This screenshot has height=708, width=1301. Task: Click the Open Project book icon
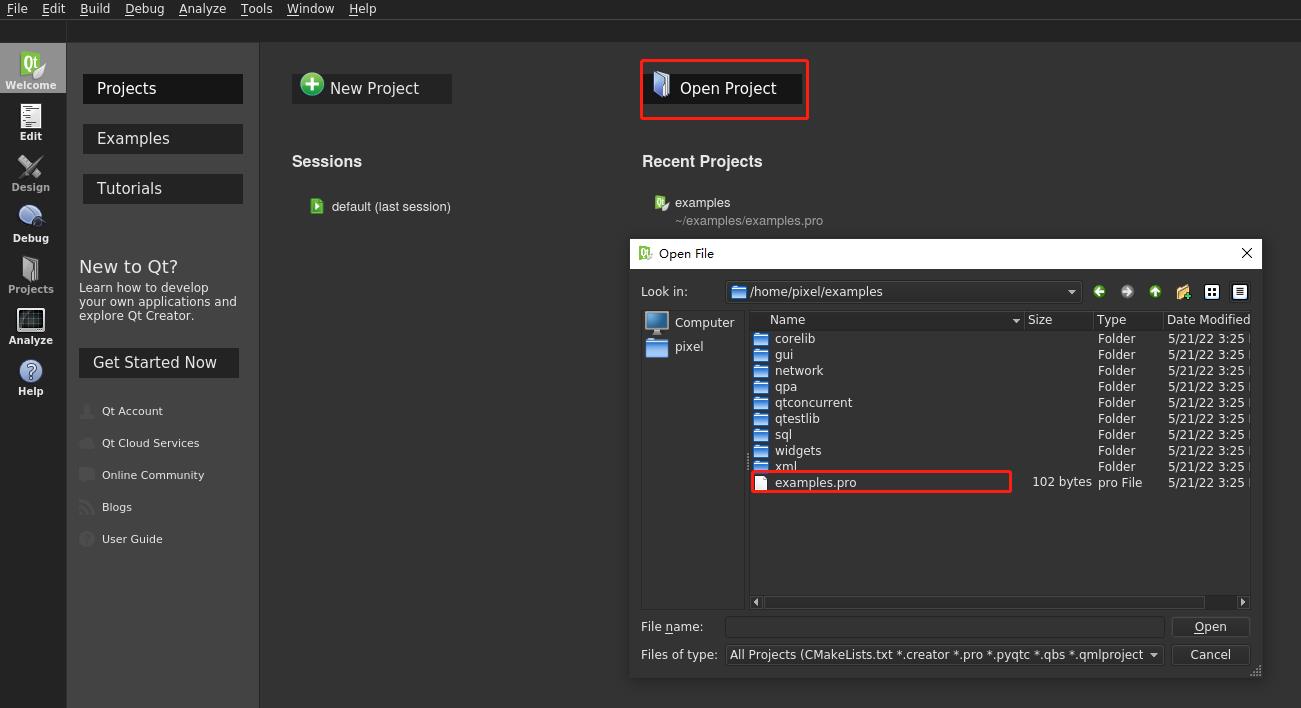click(661, 84)
